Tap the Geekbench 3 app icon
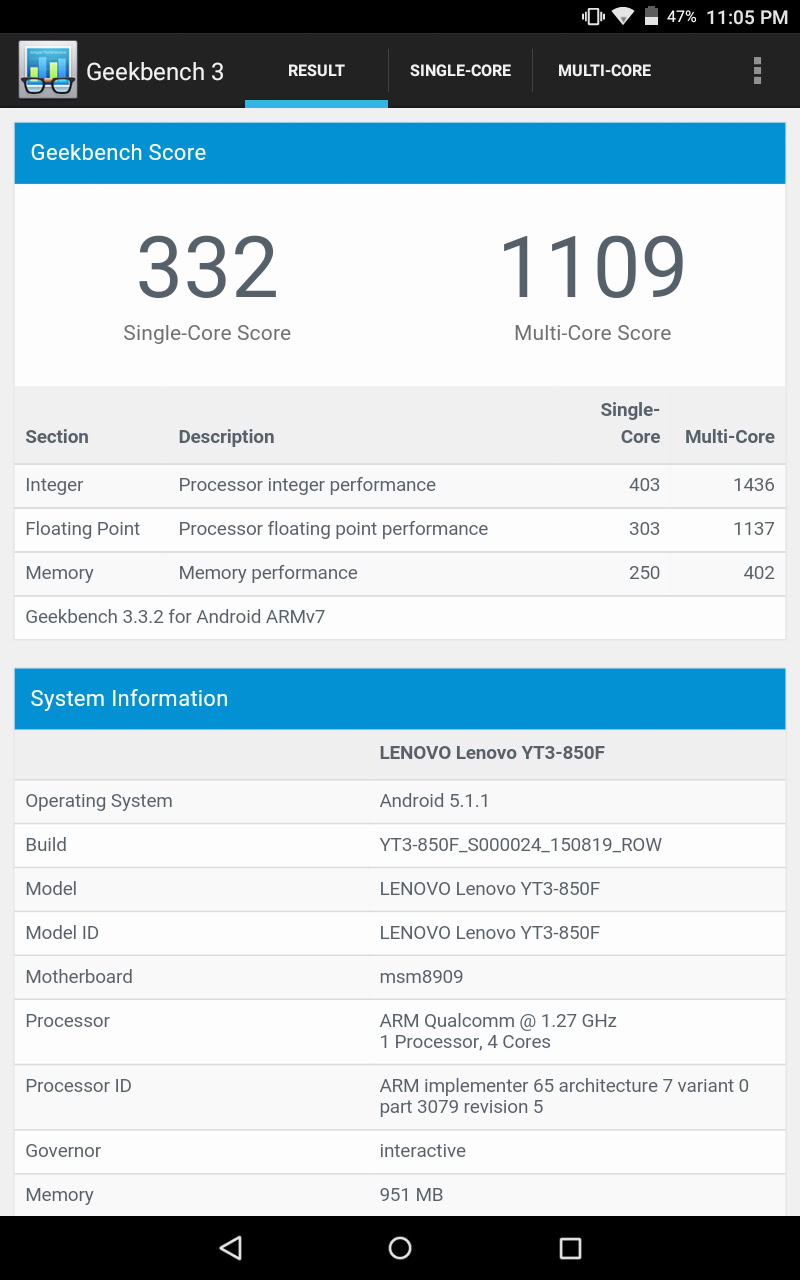 click(x=47, y=70)
